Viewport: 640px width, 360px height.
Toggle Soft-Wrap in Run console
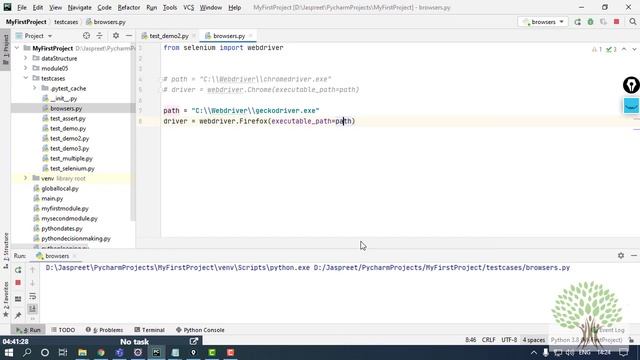coord(33,296)
